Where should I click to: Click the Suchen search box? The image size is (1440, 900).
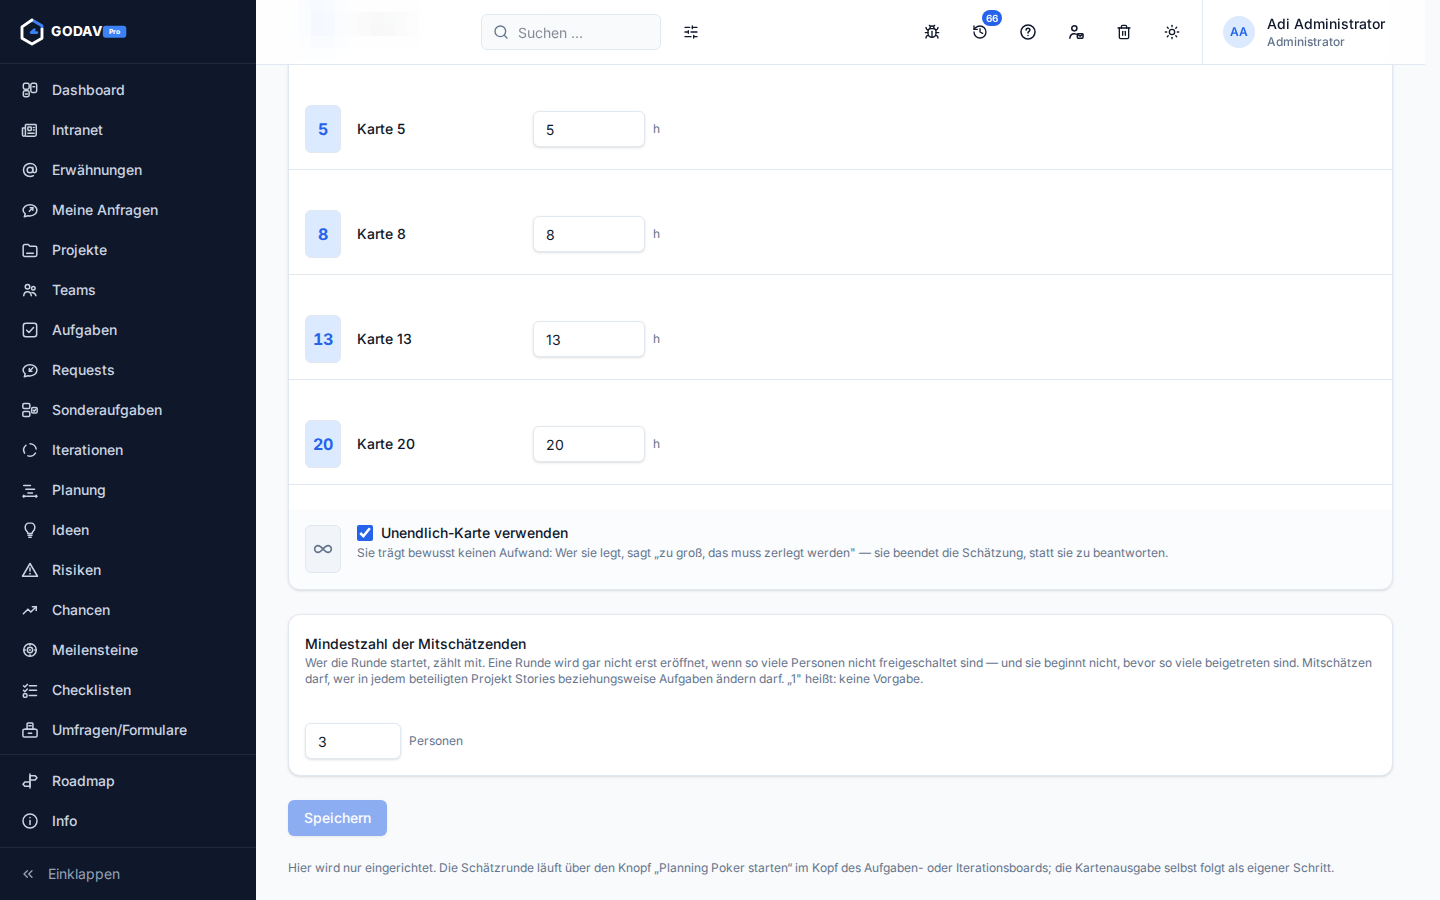[571, 32]
